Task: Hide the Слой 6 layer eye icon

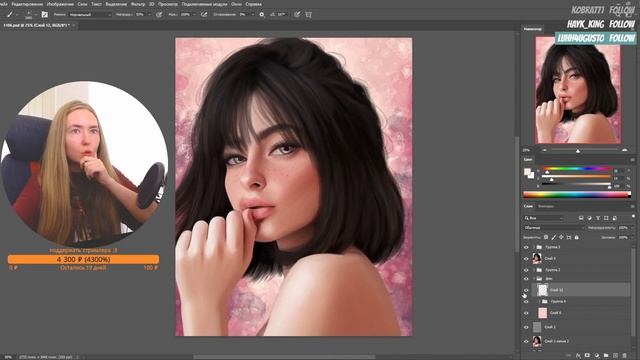Action: [526, 313]
